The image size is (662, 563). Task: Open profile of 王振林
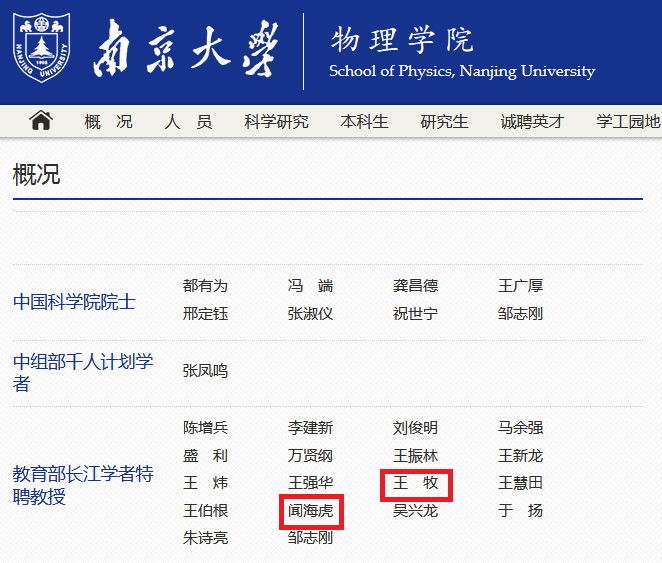[x=415, y=455]
